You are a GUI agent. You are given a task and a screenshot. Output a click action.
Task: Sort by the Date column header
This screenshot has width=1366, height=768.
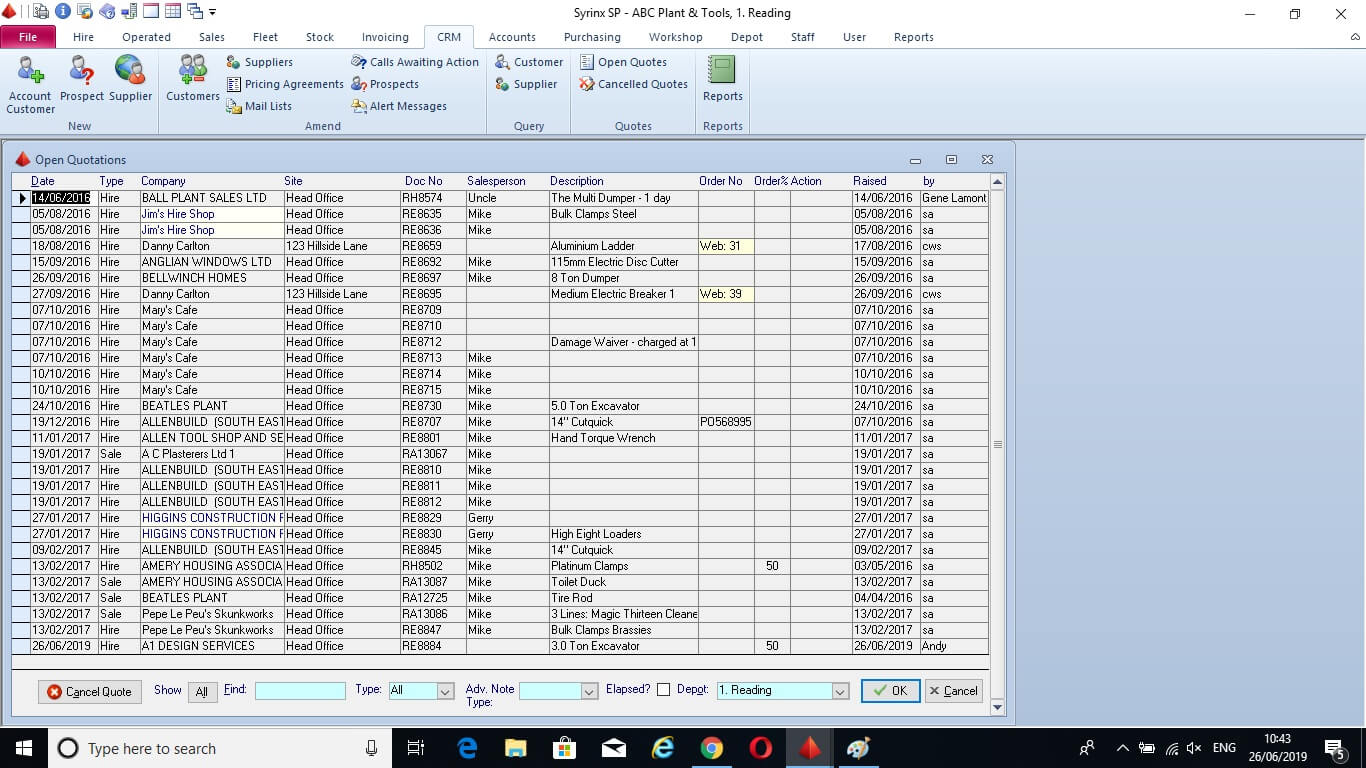[43, 181]
